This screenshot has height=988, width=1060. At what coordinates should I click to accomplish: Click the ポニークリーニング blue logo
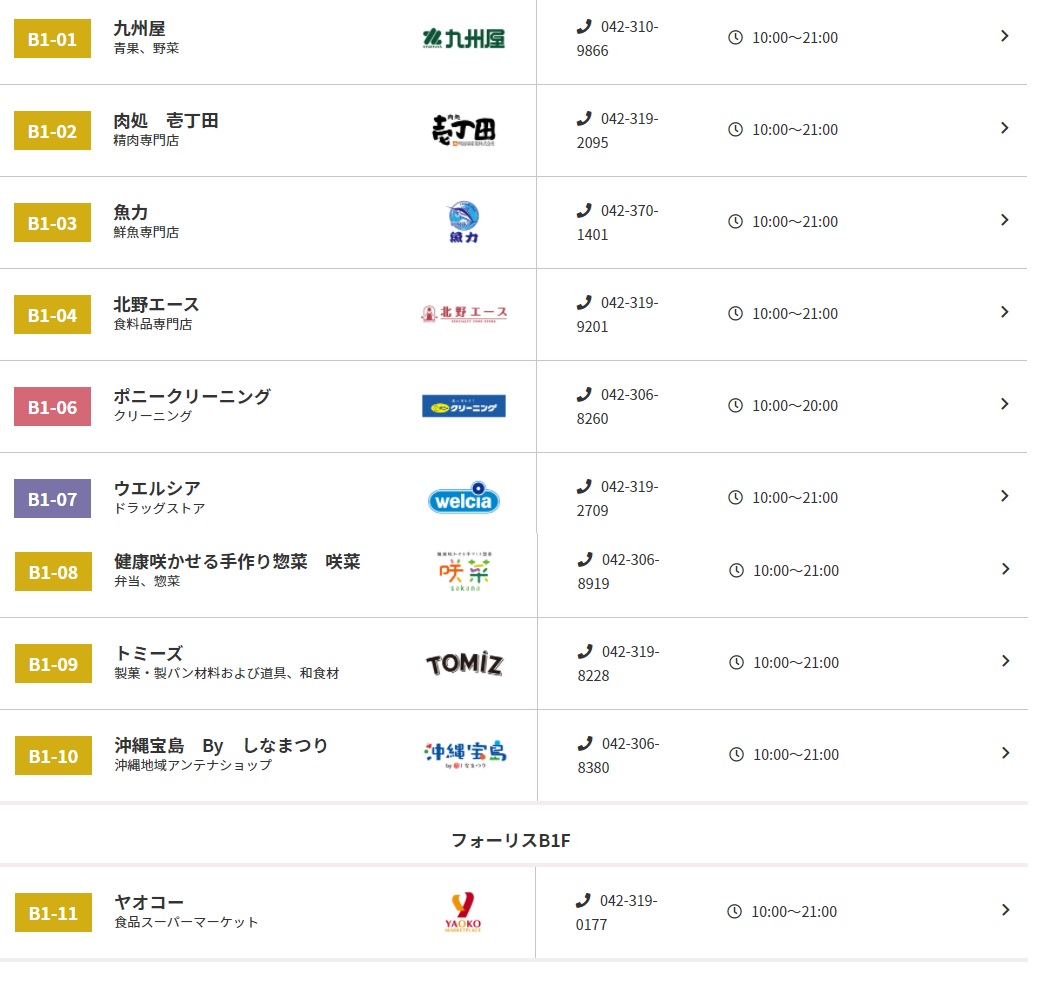[464, 406]
